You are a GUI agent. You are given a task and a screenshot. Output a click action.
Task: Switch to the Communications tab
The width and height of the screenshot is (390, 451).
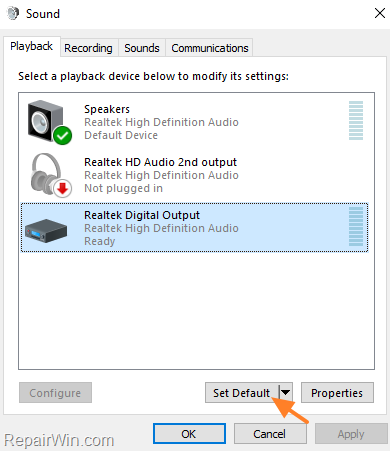[210, 48]
